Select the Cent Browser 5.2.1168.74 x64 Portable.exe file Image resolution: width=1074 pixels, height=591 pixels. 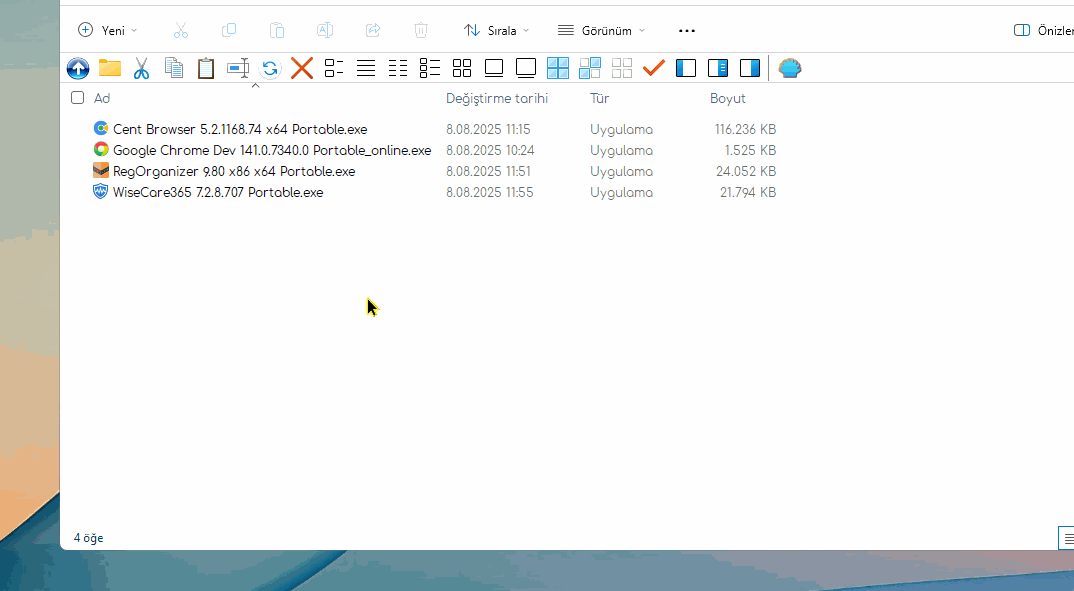[240, 129]
